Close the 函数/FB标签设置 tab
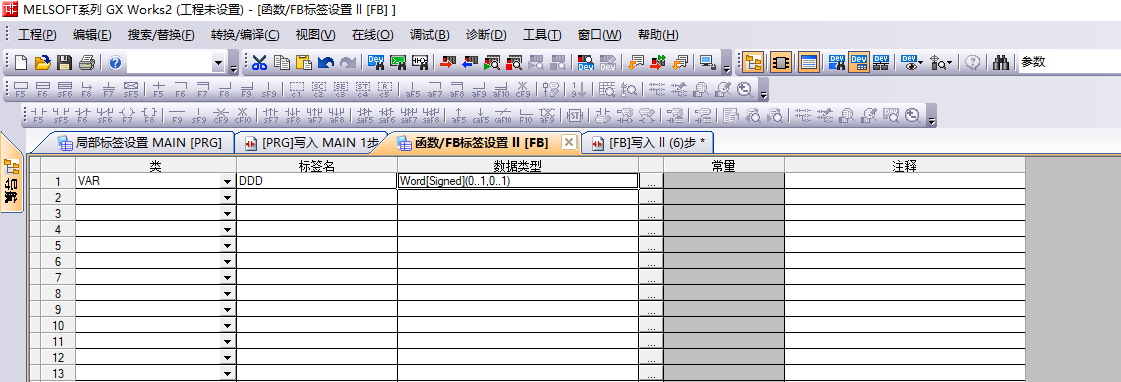 pyautogui.click(x=568, y=142)
